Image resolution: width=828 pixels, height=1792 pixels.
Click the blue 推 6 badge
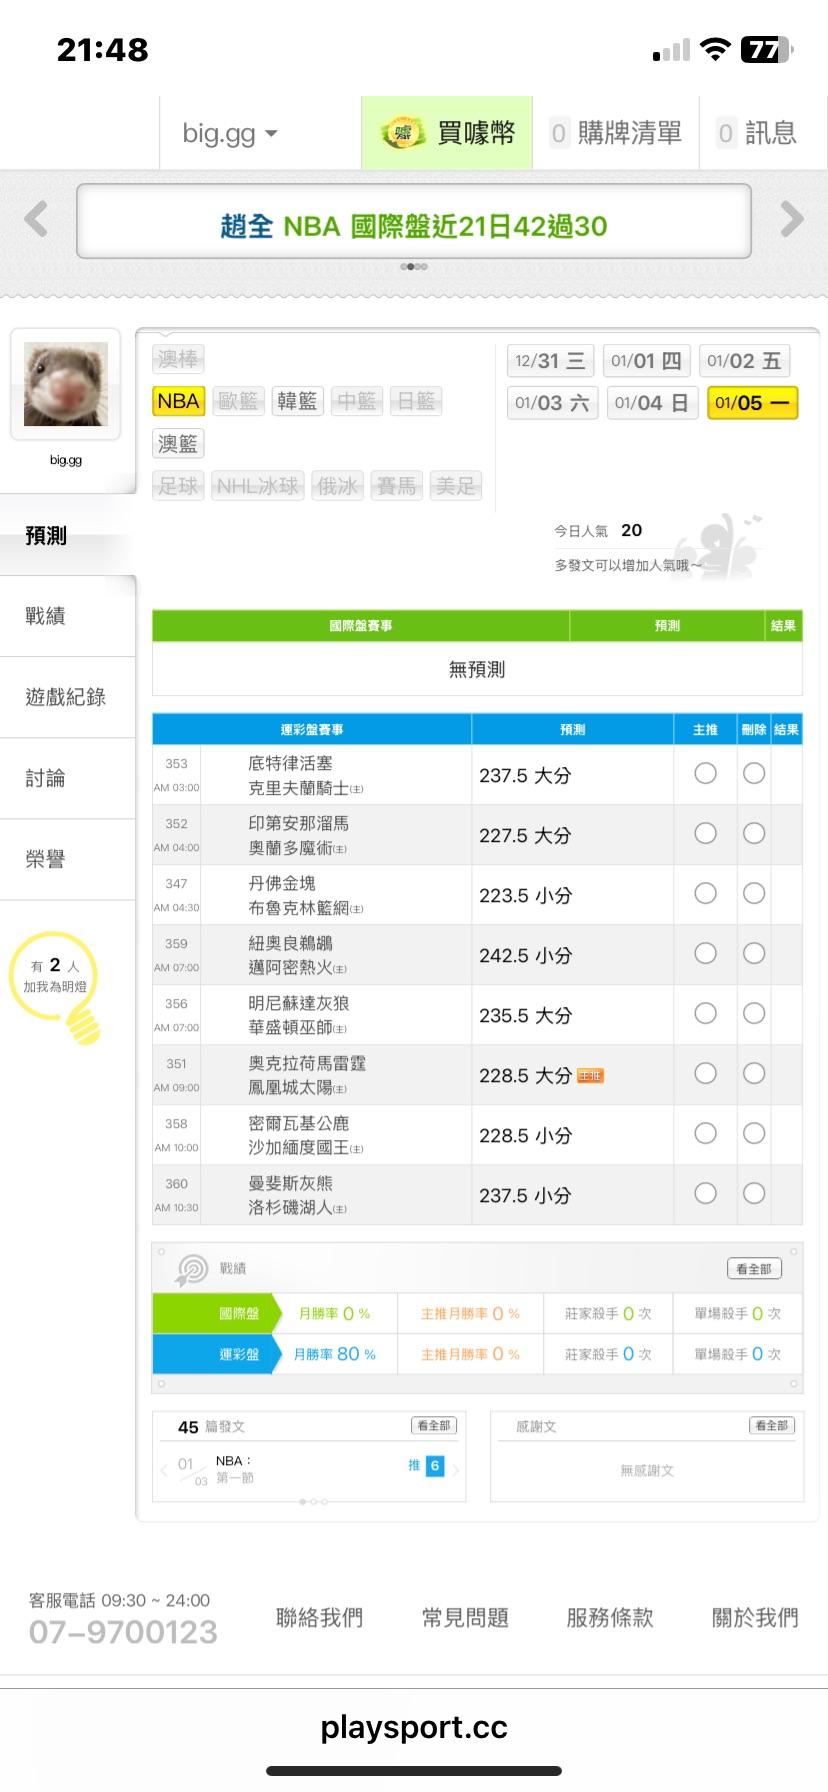(434, 1465)
